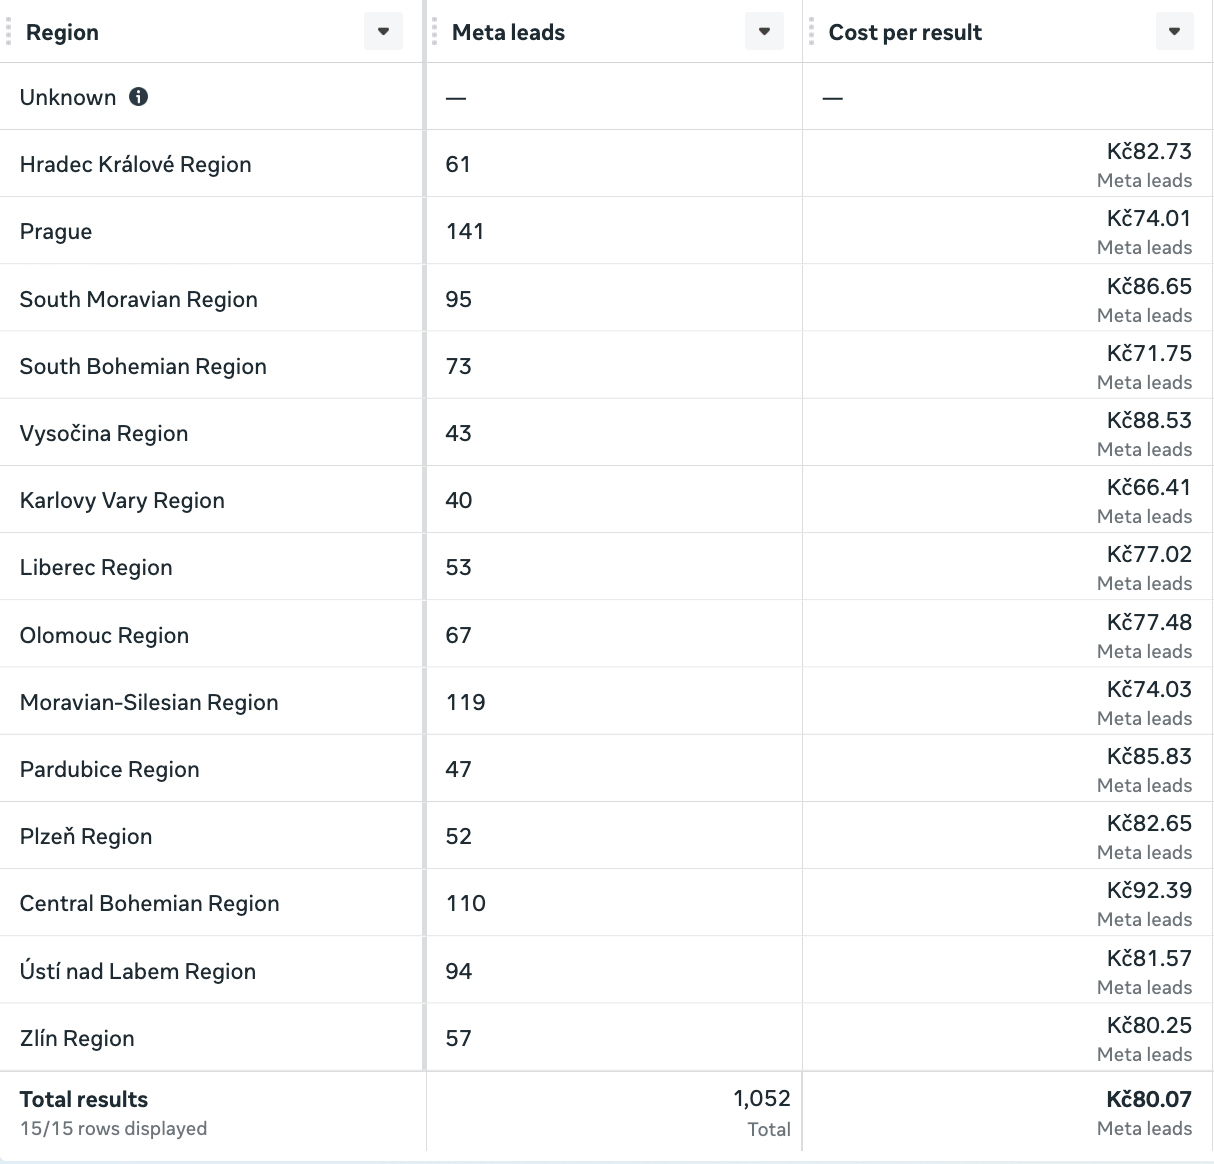Click the Cost per result header label

tap(905, 32)
